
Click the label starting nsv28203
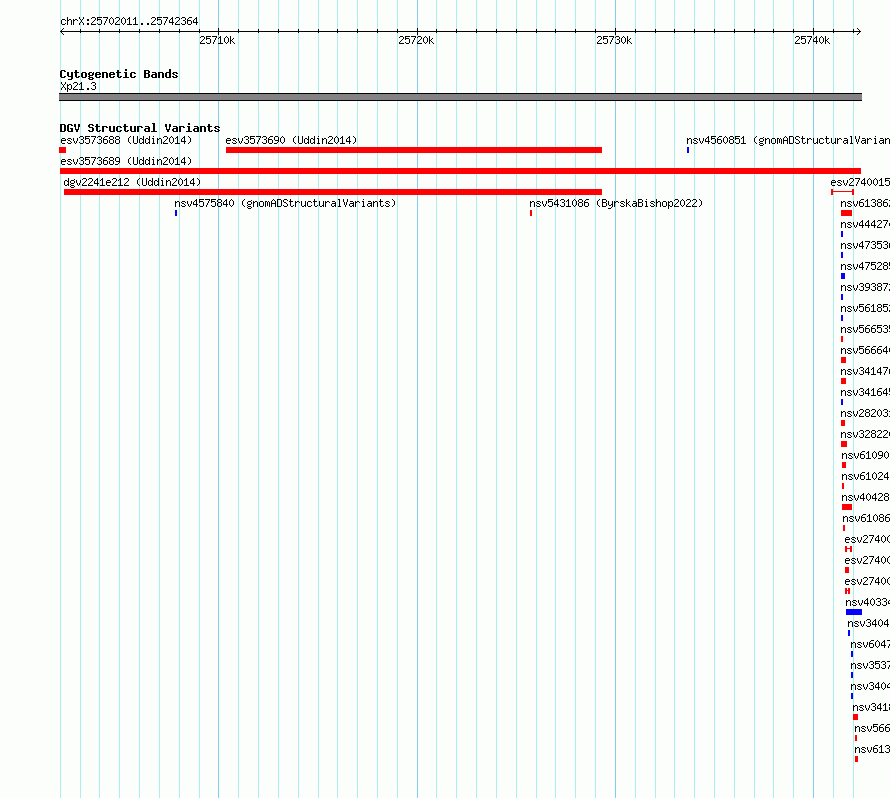click(865, 413)
